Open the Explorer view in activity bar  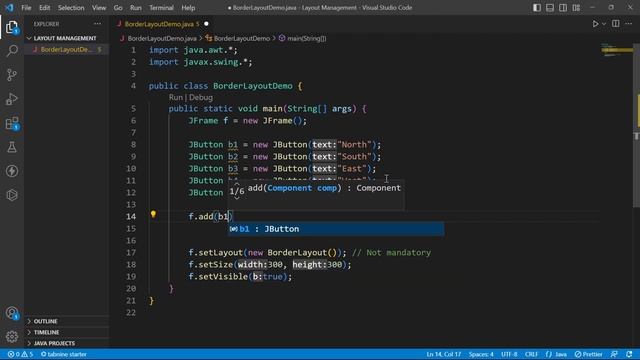point(12,27)
